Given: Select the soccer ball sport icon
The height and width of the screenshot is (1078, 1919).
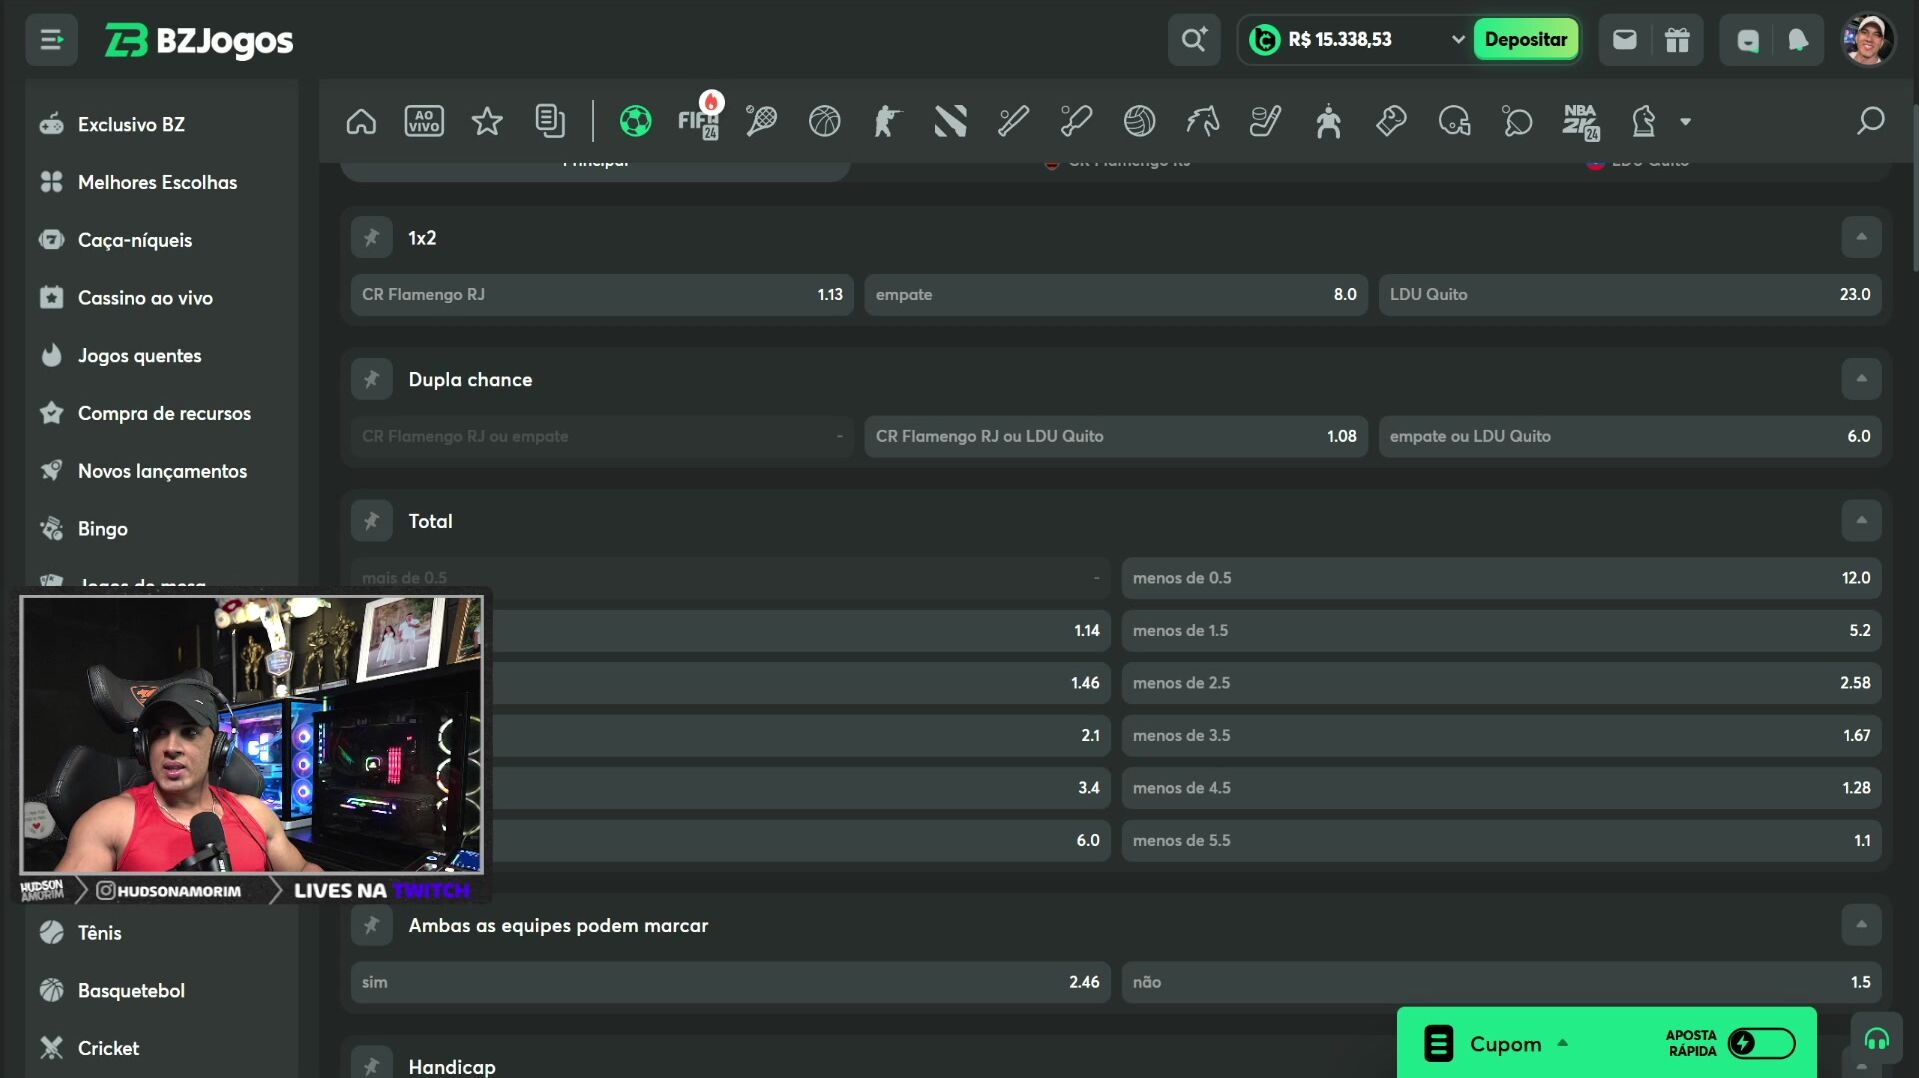Looking at the screenshot, I should coord(635,122).
